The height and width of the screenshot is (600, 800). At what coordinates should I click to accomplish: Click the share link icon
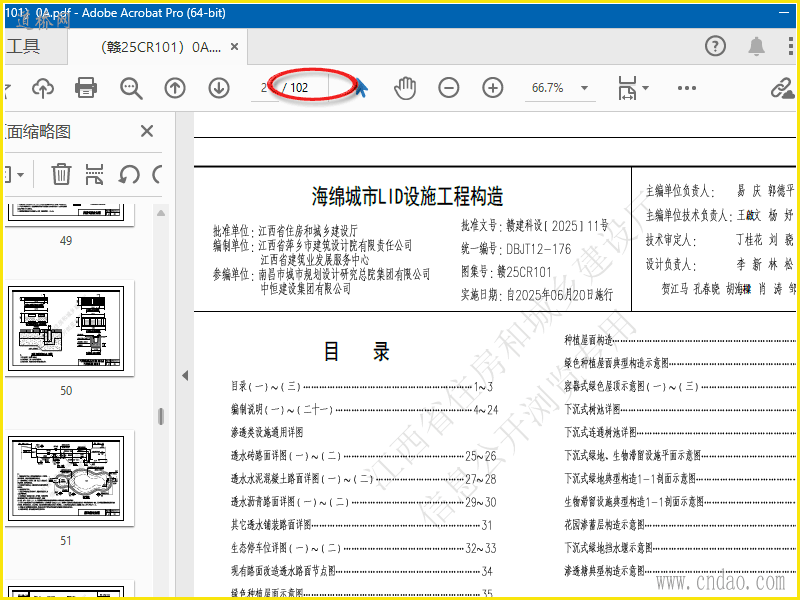[782, 88]
